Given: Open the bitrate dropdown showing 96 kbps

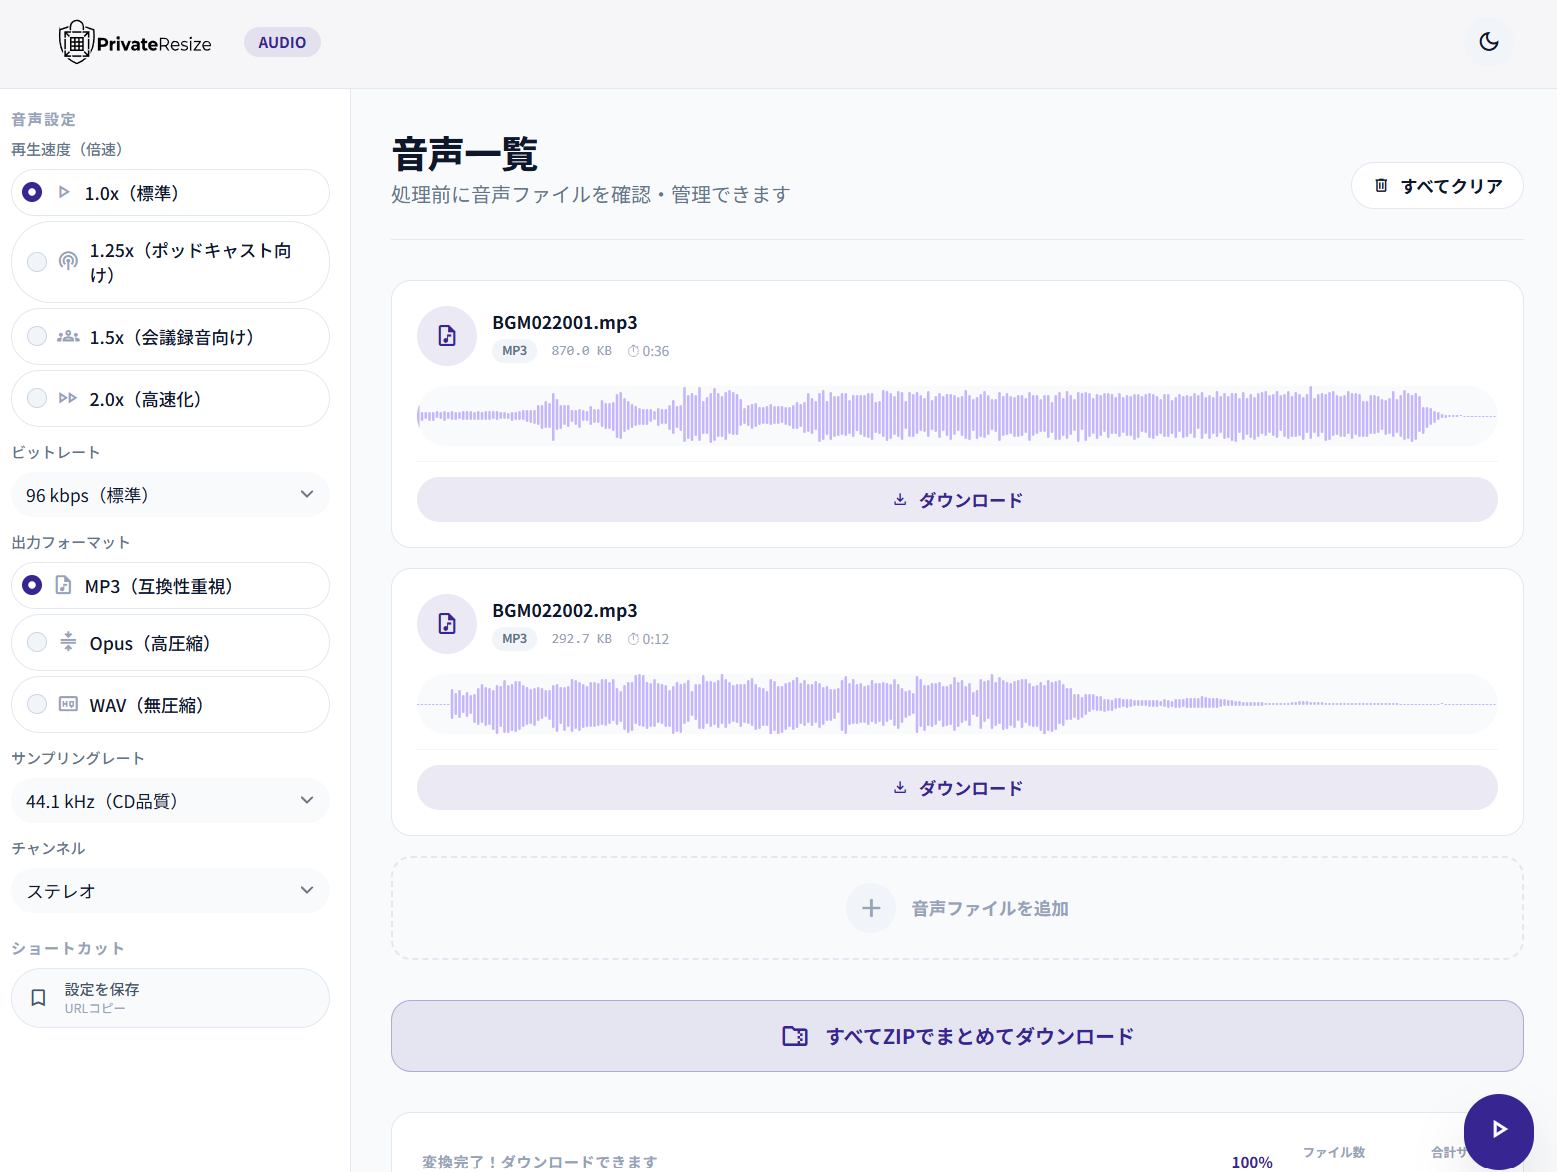Looking at the screenshot, I should [x=169, y=494].
